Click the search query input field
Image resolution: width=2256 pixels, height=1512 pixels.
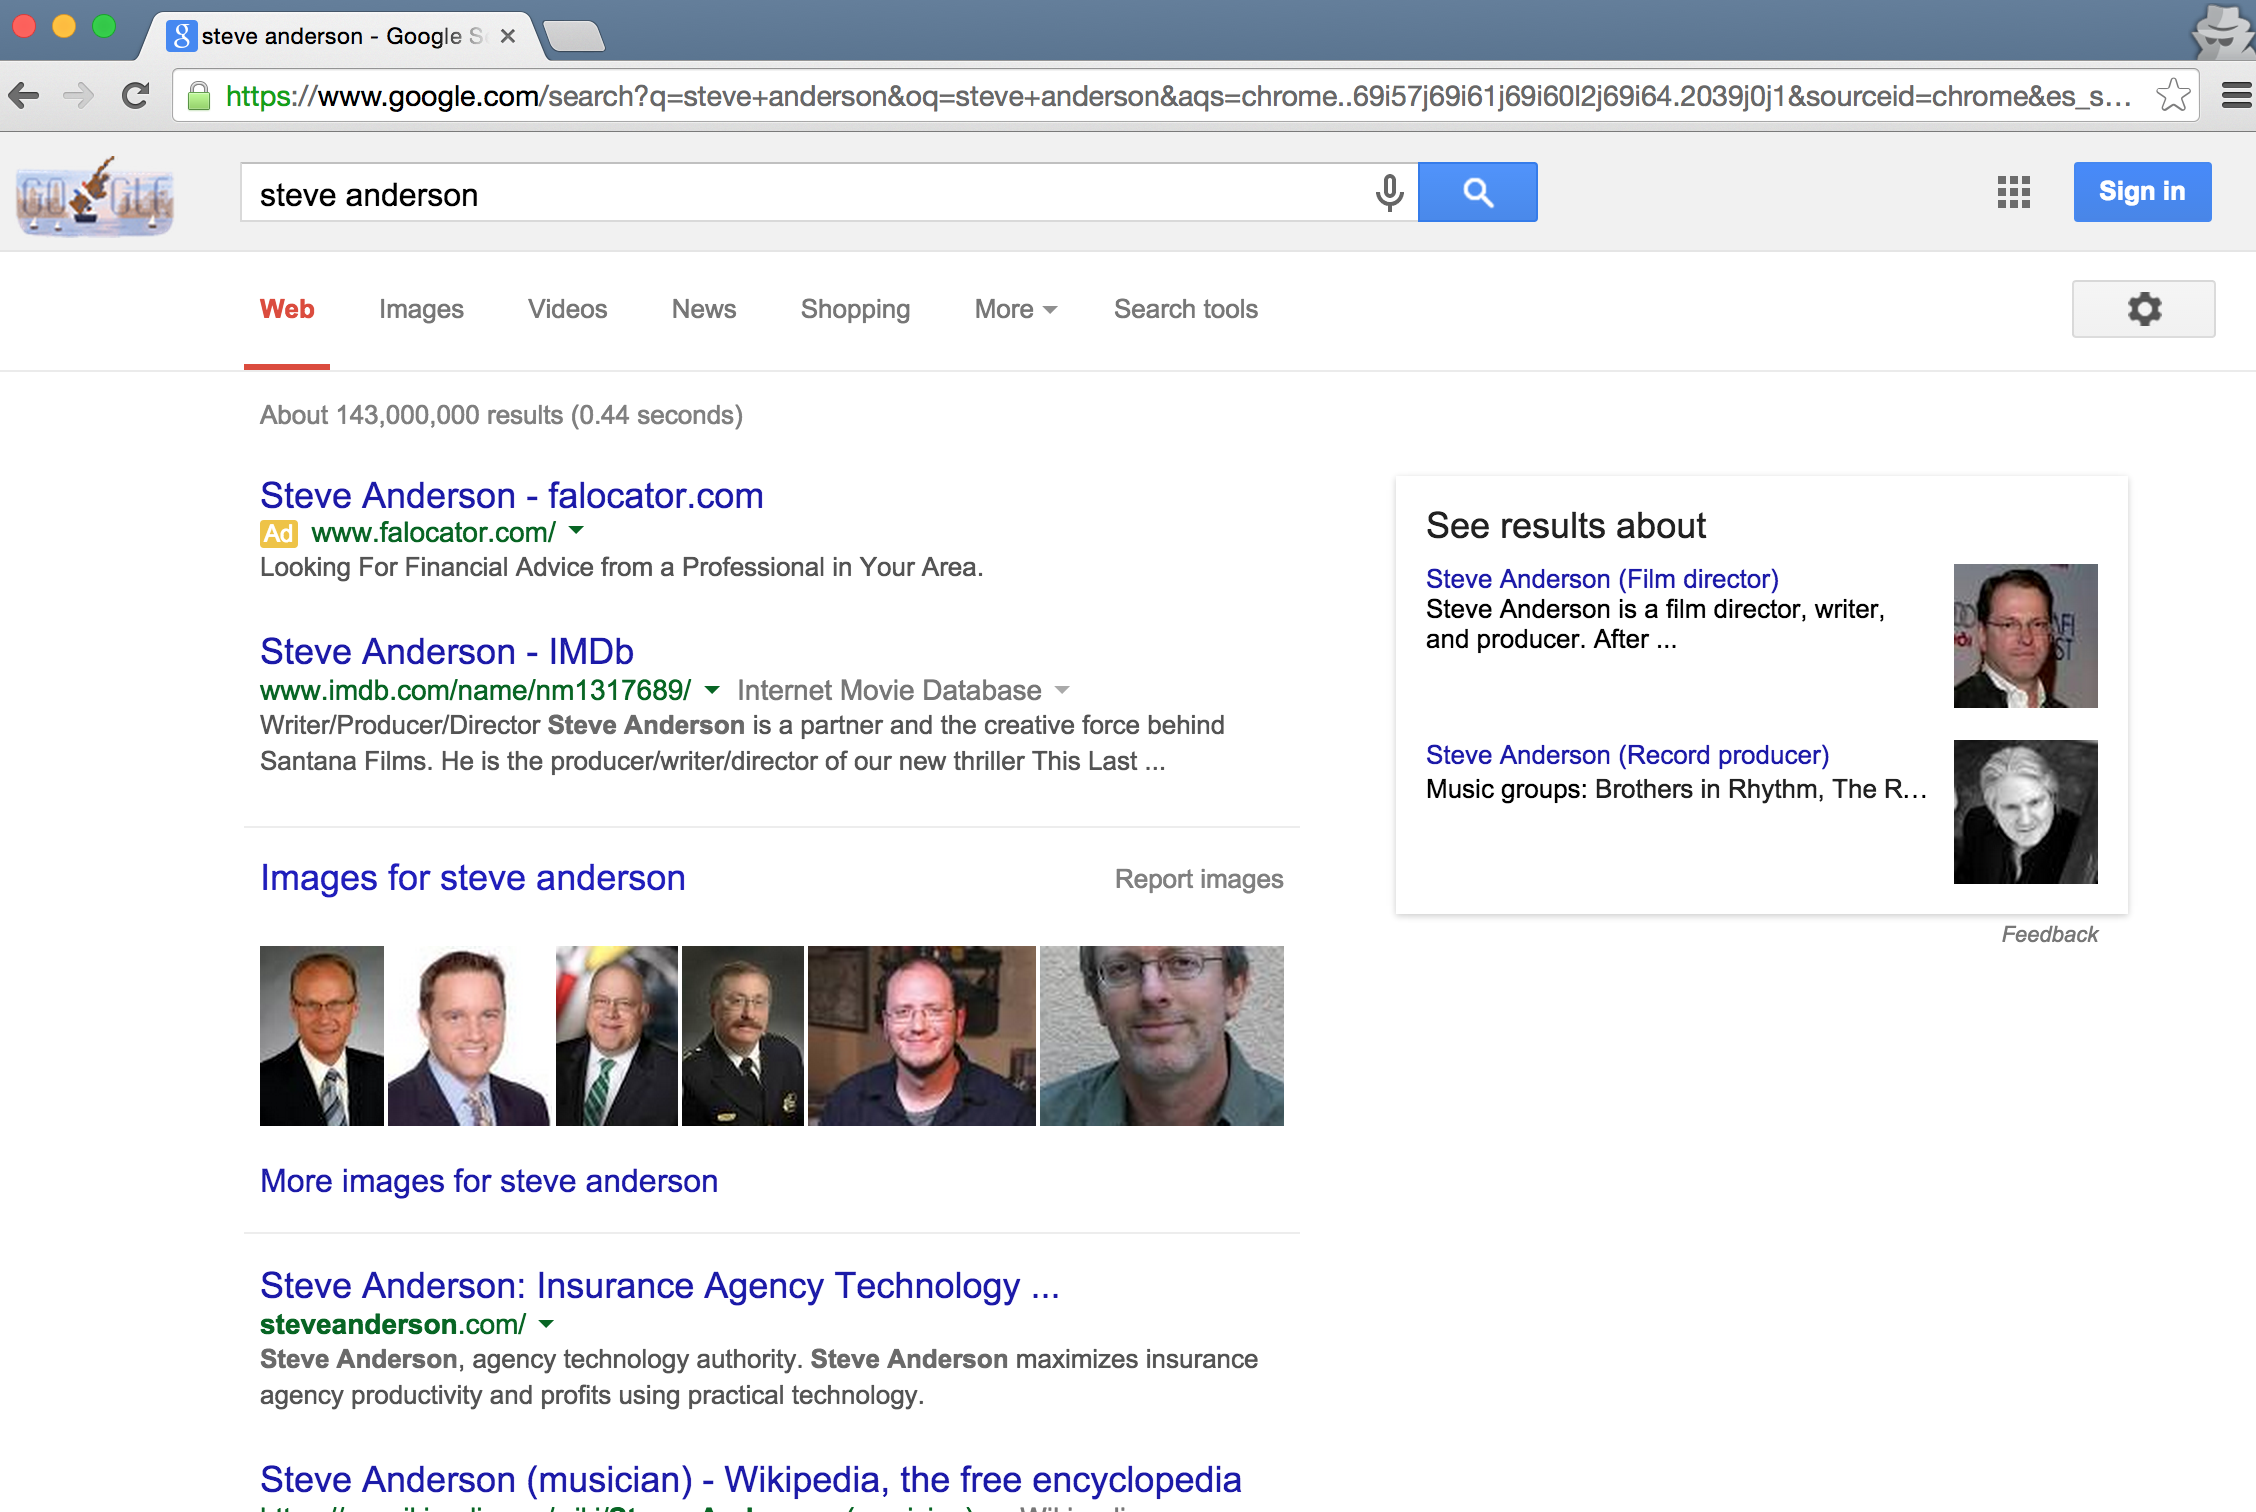click(800, 193)
